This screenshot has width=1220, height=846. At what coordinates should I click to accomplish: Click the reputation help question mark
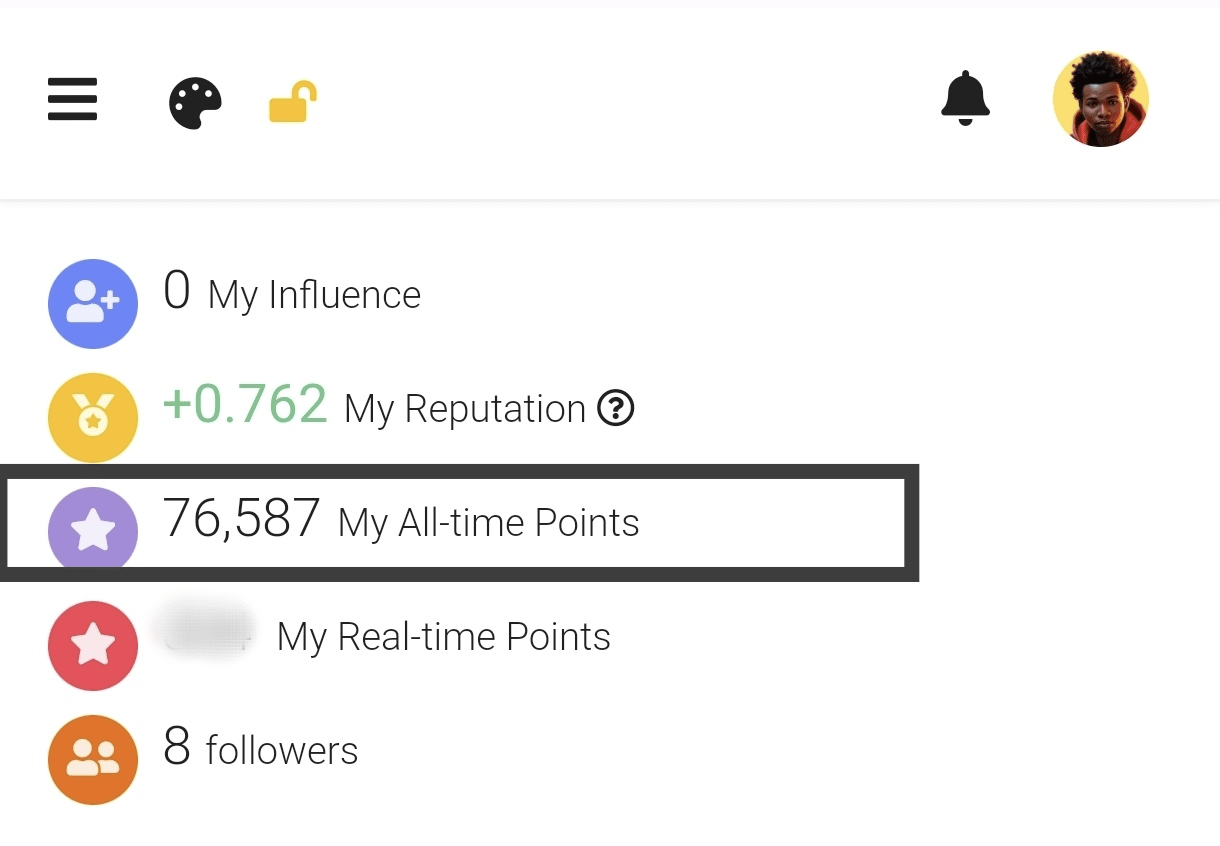(x=616, y=408)
